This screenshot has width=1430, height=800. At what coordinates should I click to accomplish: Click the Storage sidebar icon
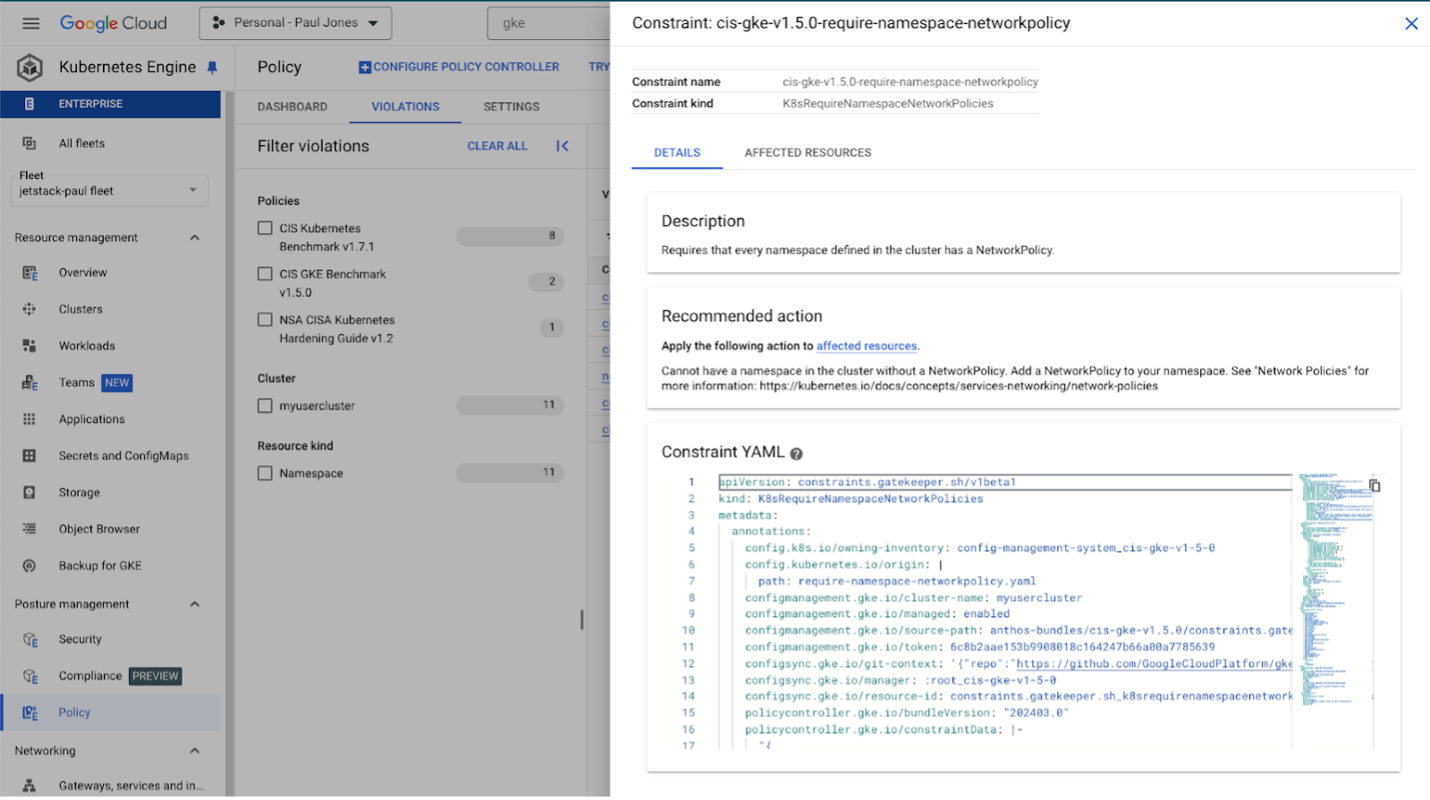pyautogui.click(x=29, y=493)
